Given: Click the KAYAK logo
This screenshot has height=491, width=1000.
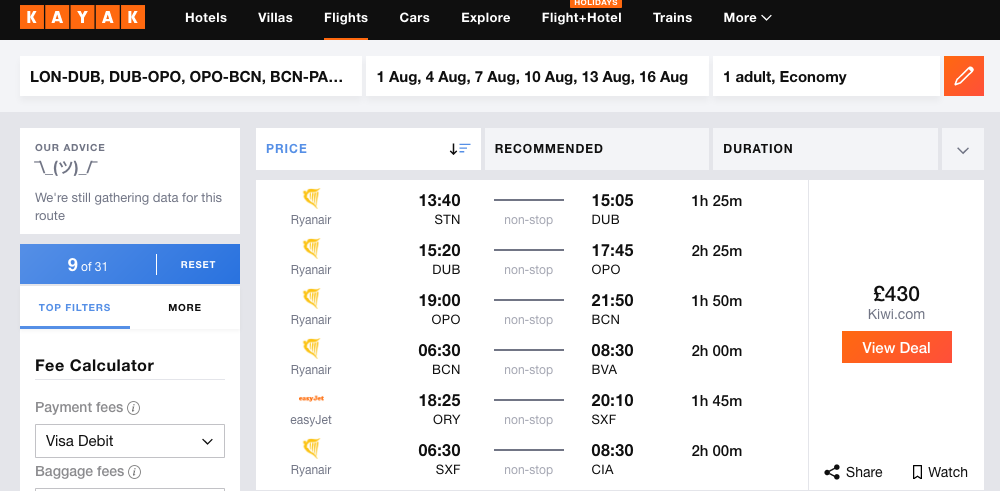Looking at the screenshot, I should pos(82,17).
